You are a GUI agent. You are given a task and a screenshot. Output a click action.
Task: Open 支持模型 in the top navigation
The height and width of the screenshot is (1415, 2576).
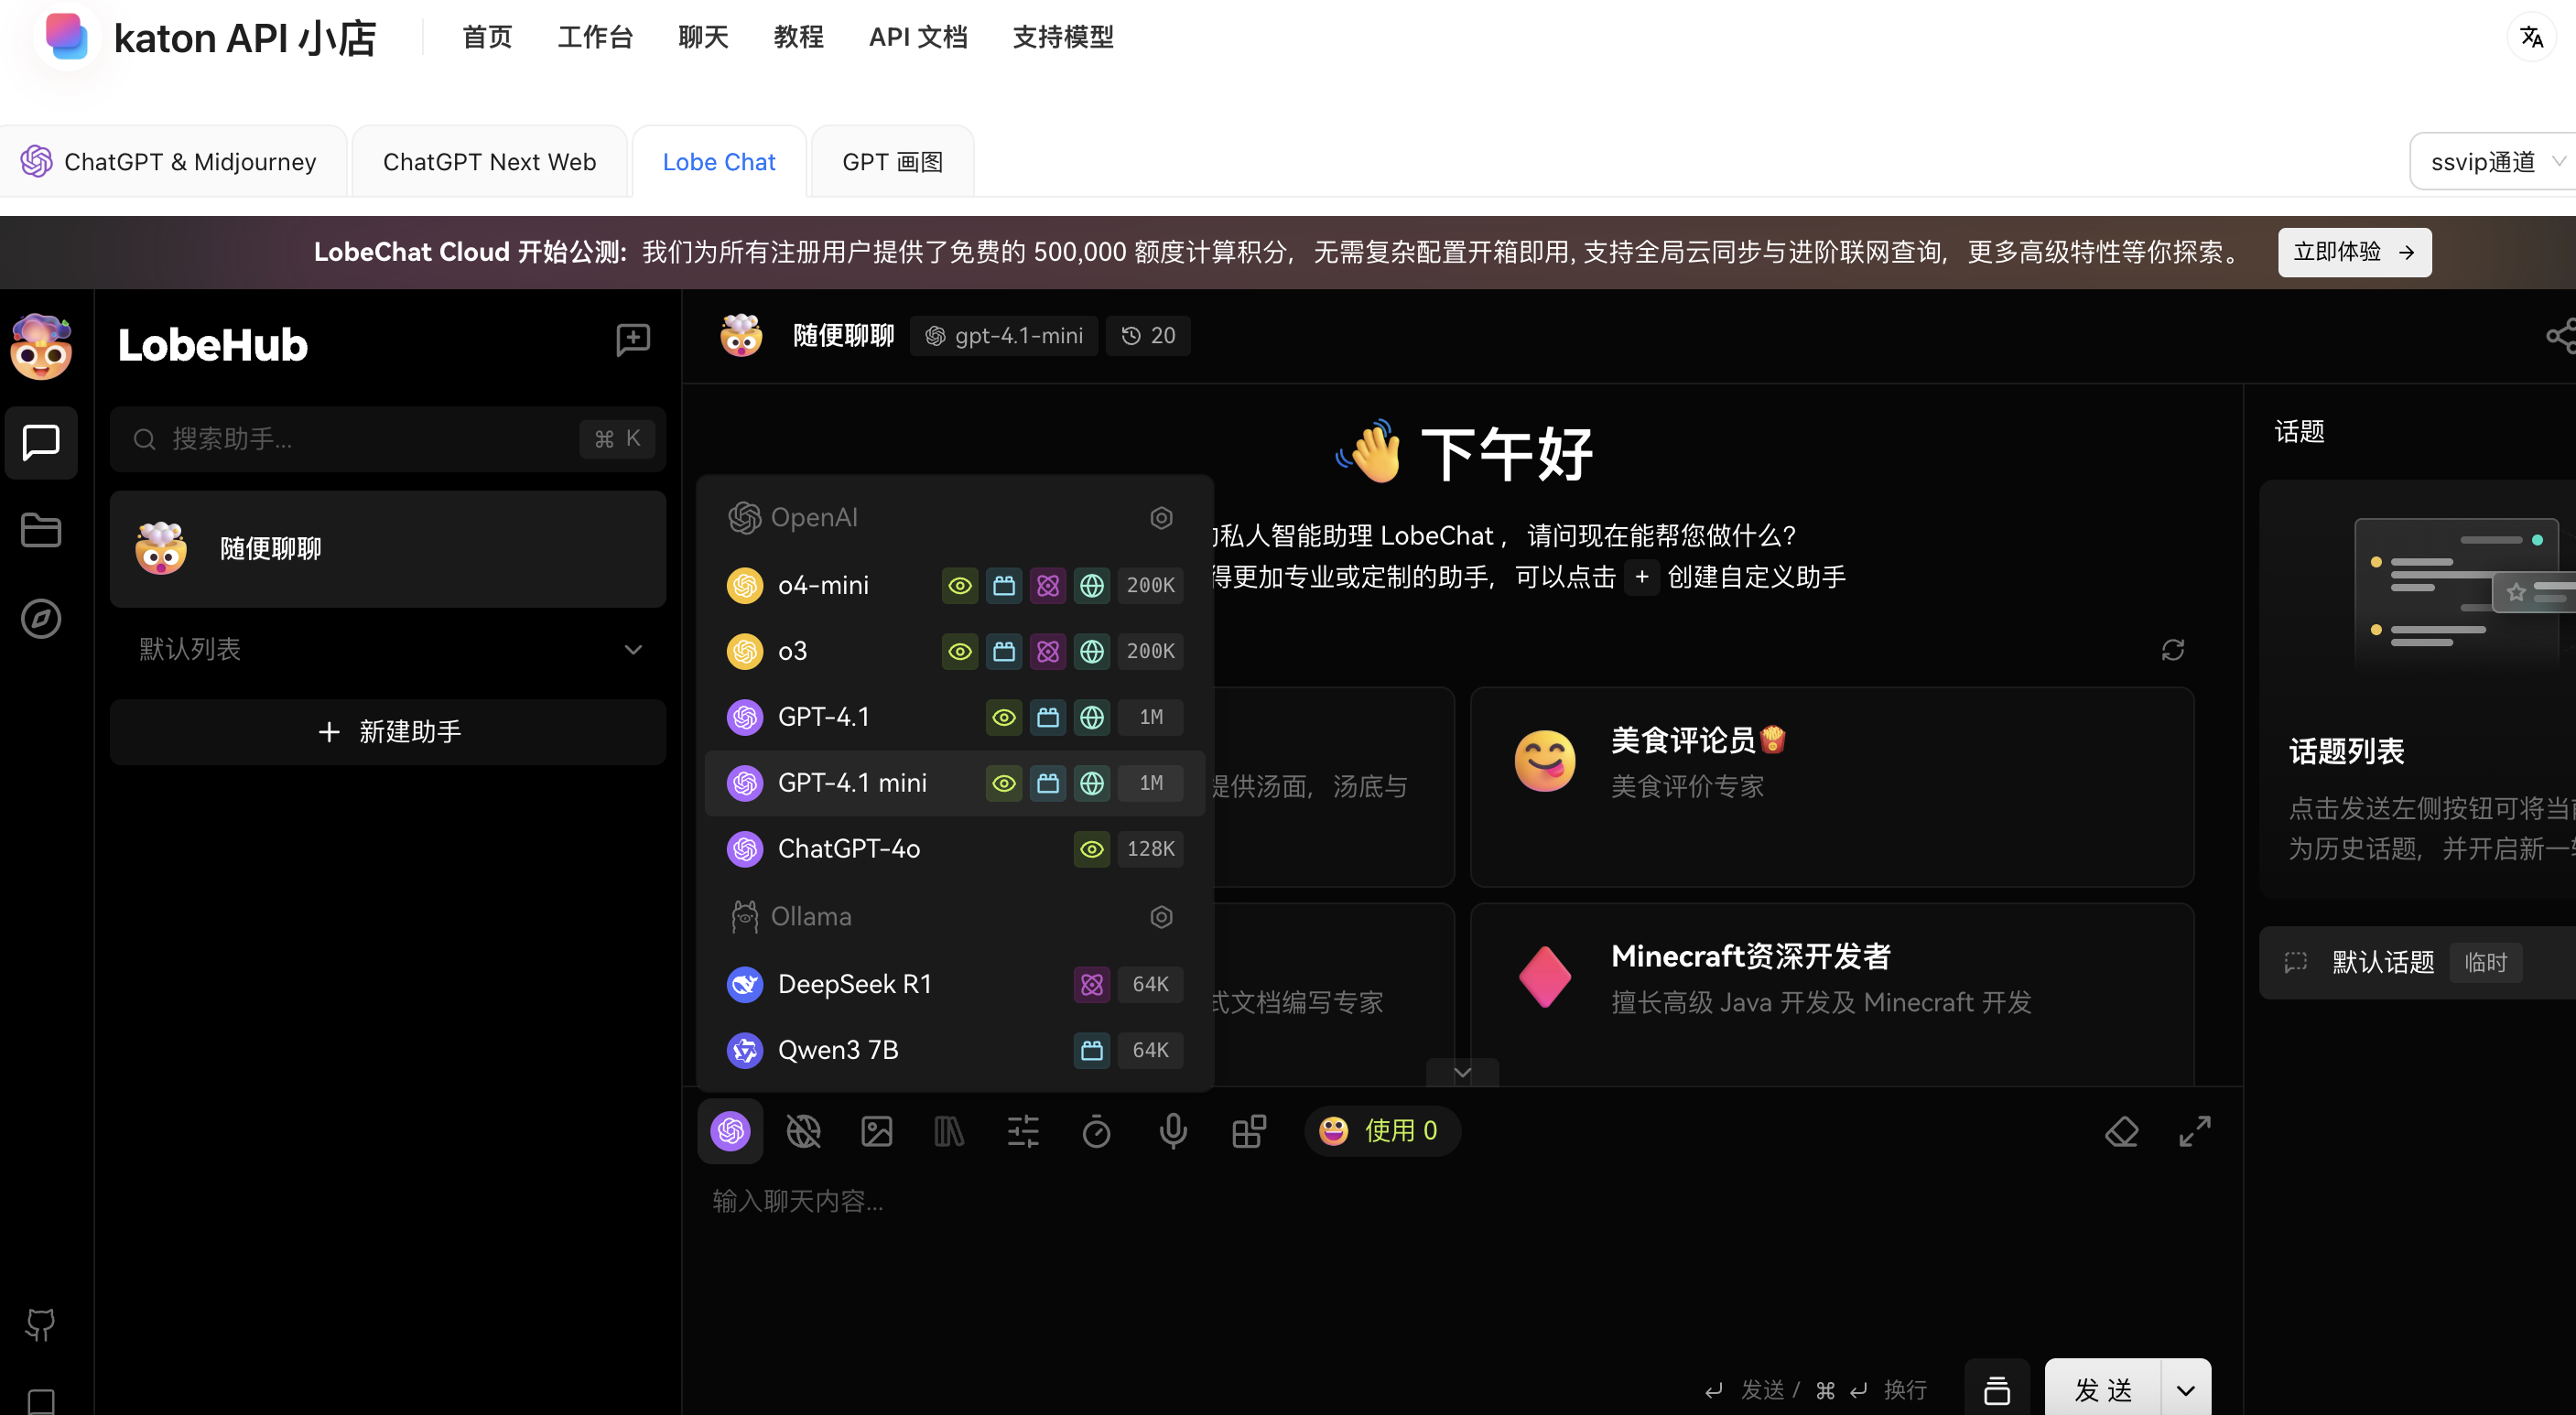pyautogui.click(x=1063, y=37)
